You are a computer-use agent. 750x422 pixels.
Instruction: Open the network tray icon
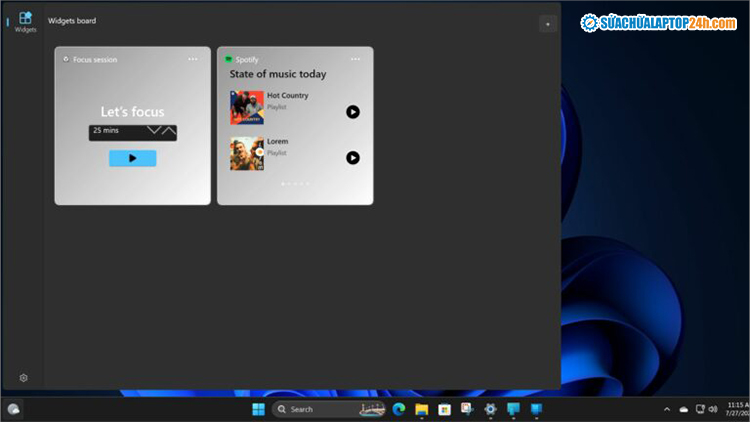(x=700, y=409)
